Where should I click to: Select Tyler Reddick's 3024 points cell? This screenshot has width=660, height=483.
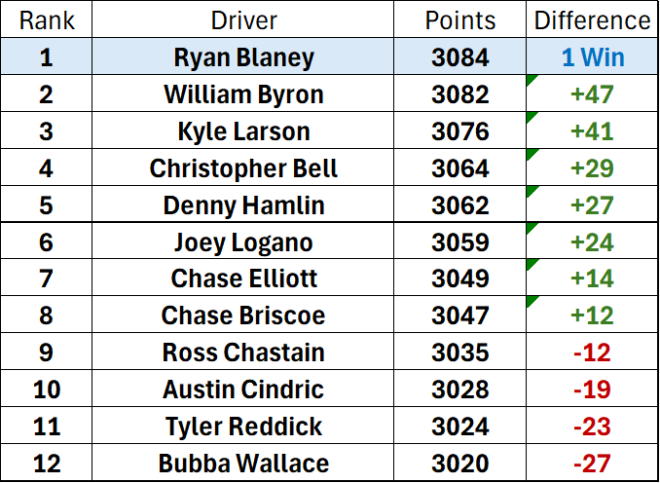460,426
